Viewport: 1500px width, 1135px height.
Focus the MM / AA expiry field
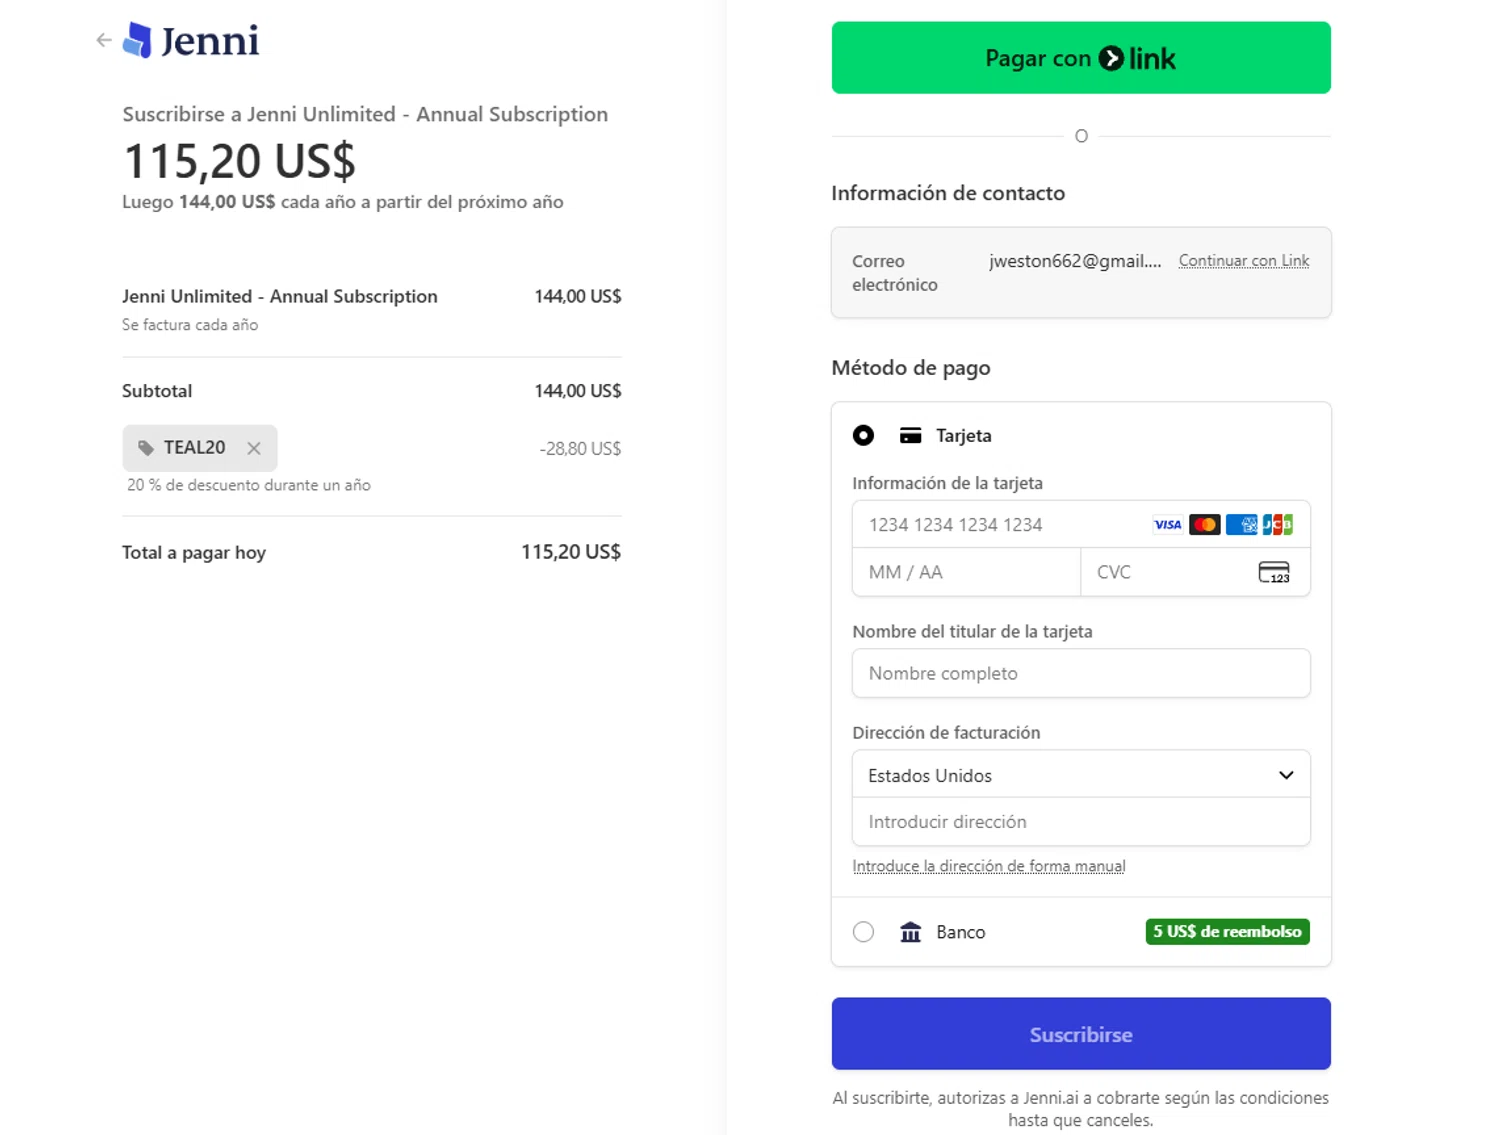[x=966, y=572]
